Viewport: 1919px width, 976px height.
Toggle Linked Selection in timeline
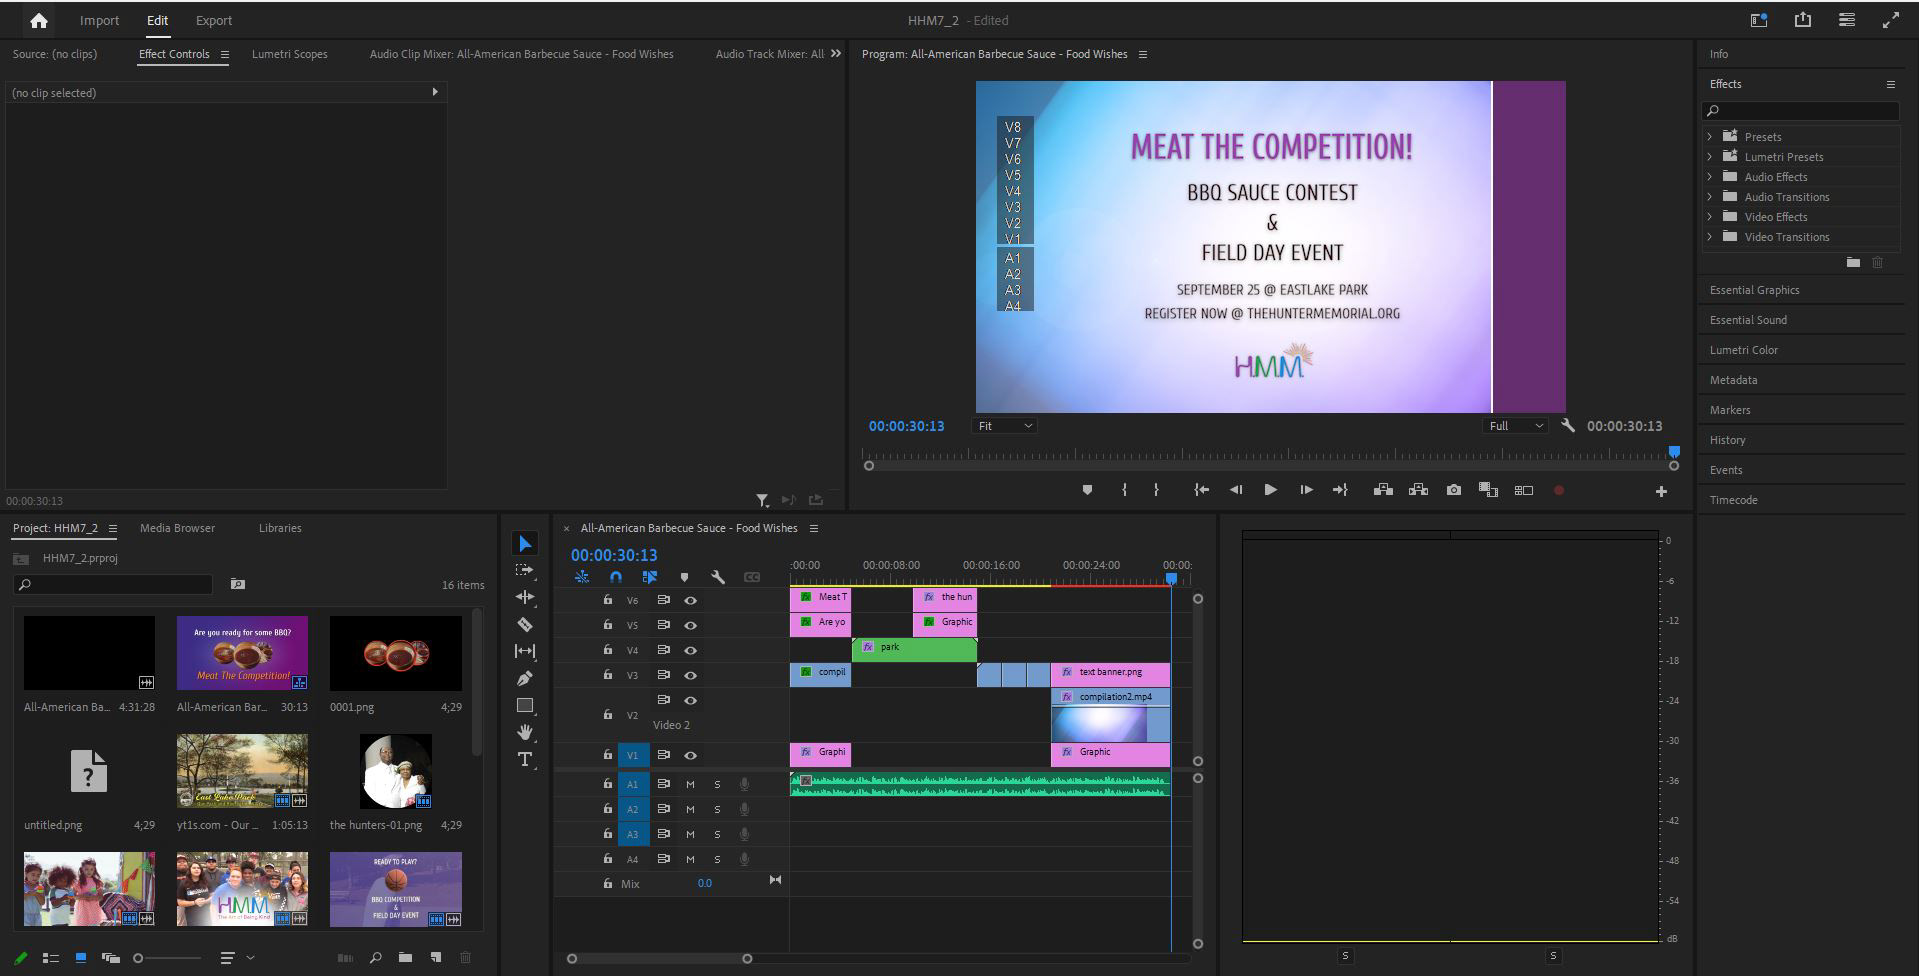pyautogui.click(x=650, y=577)
